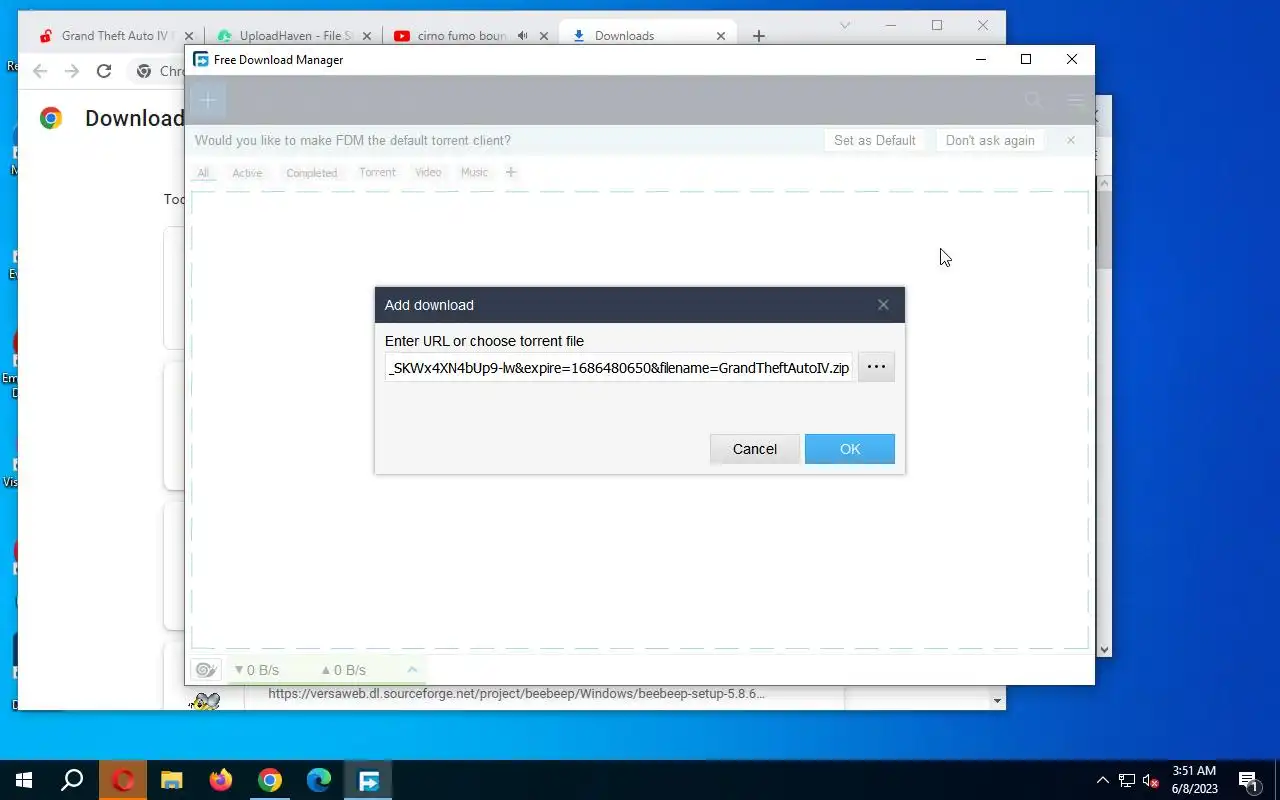Image resolution: width=1280 pixels, height=800 pixels.
Task: Select the Torrent filter tab in FDM
Action: pyautogui.click(x=377, y=173)
